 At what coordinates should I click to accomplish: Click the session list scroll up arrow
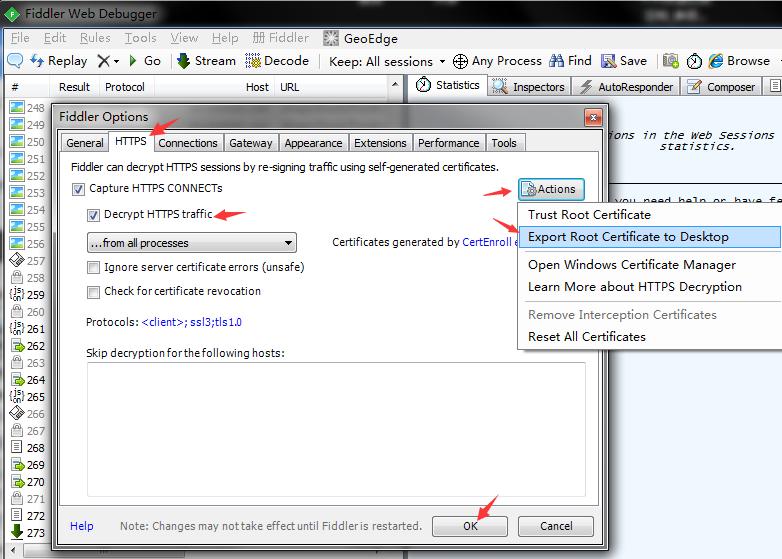click(395, 84)
